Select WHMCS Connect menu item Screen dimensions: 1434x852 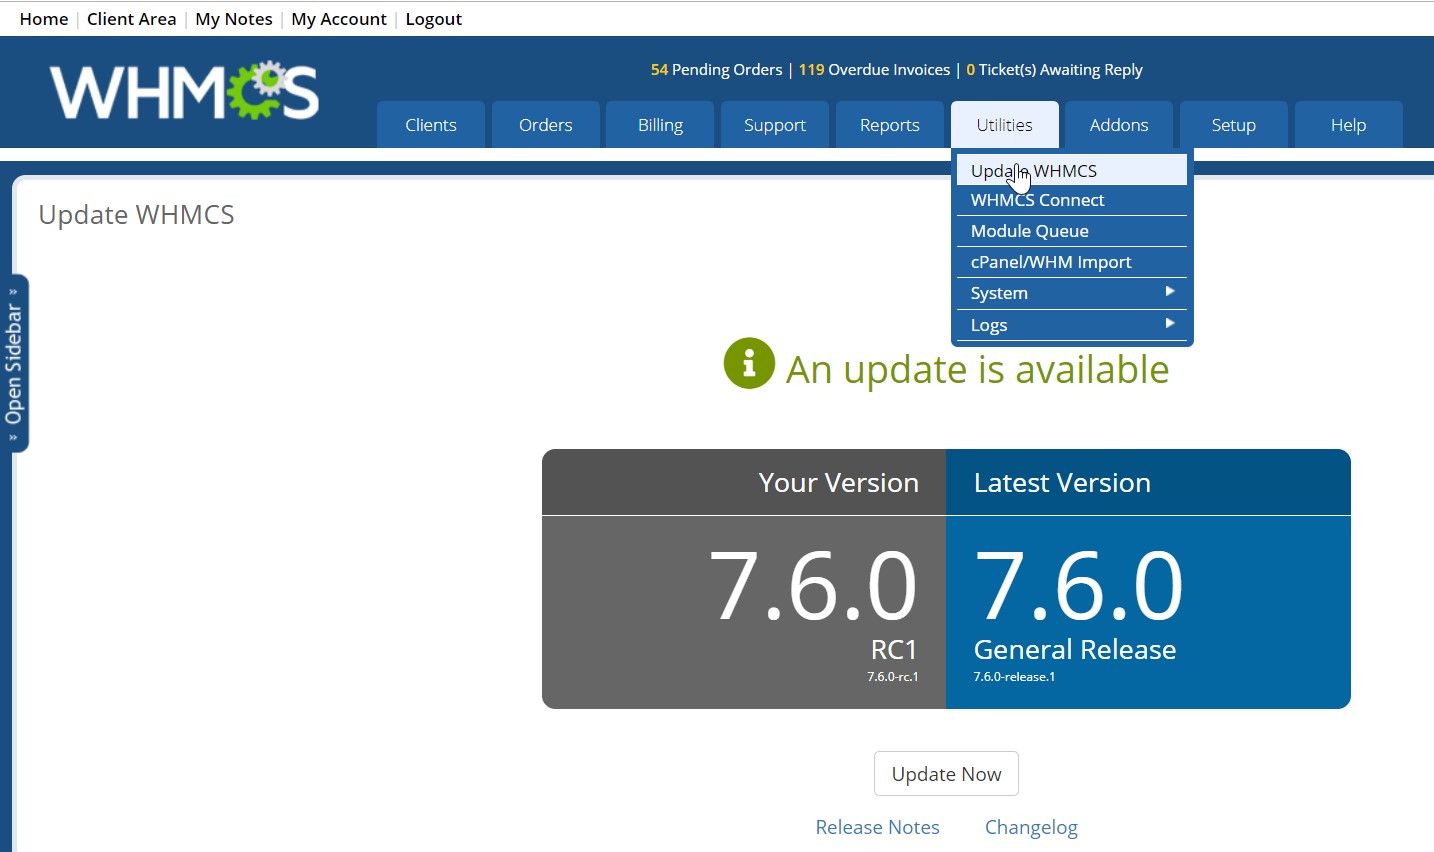pyautogui.click(x=1072, y=200)
